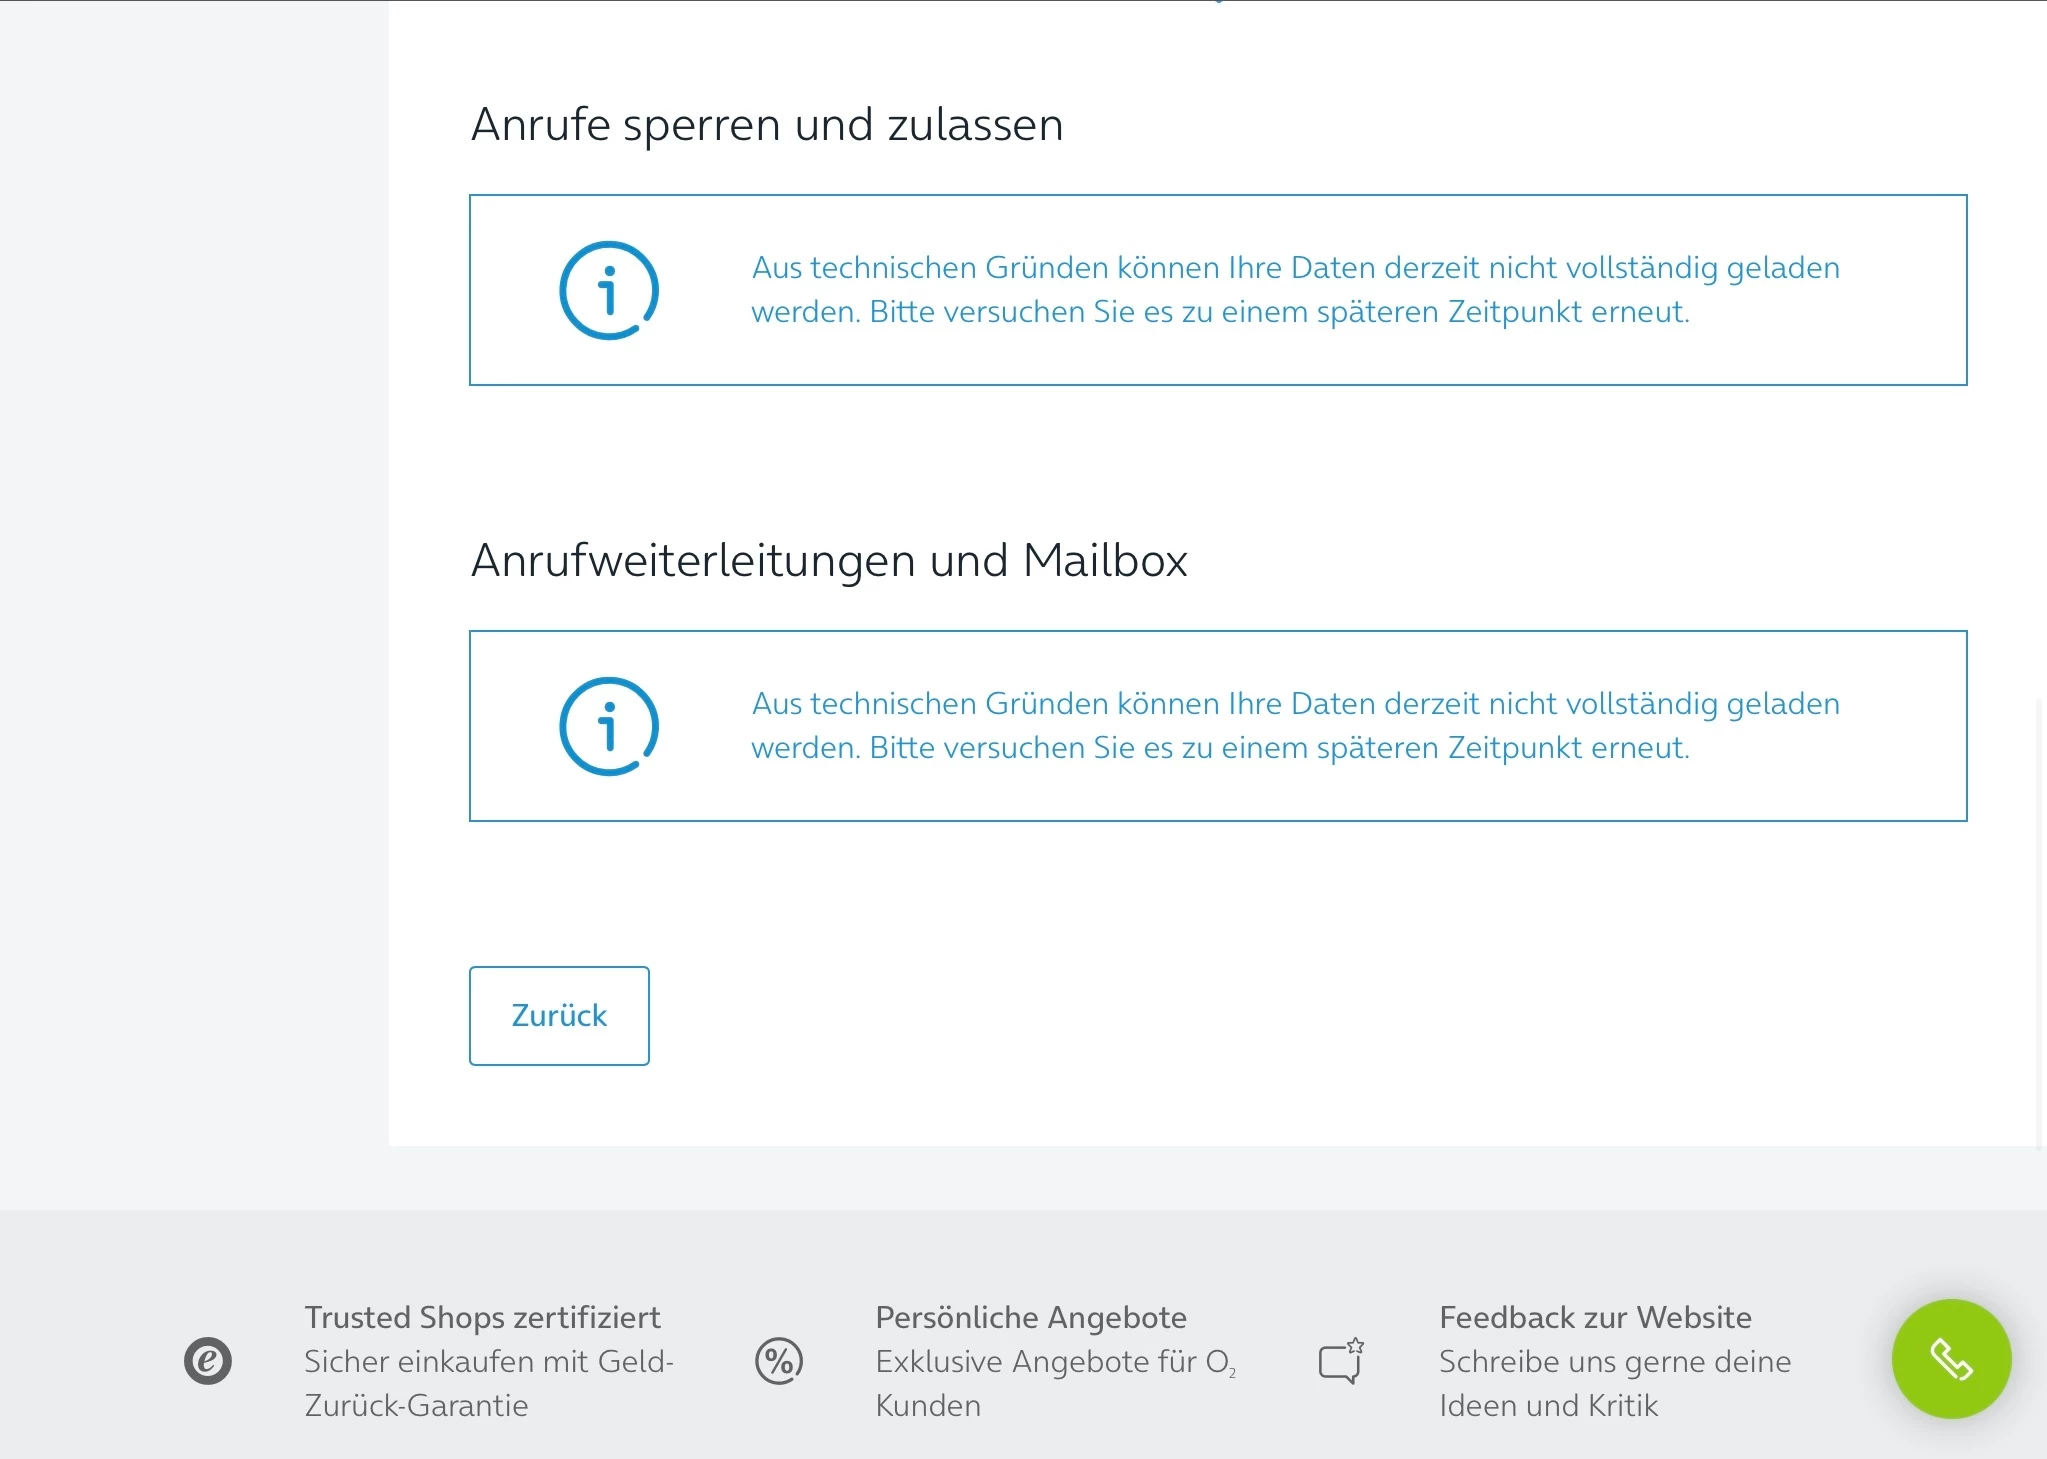This screenshot has width=2047, height=1459.
Task: Click the percent sign offers icon
Action: pyautogui.click(x=779, y=1361)
